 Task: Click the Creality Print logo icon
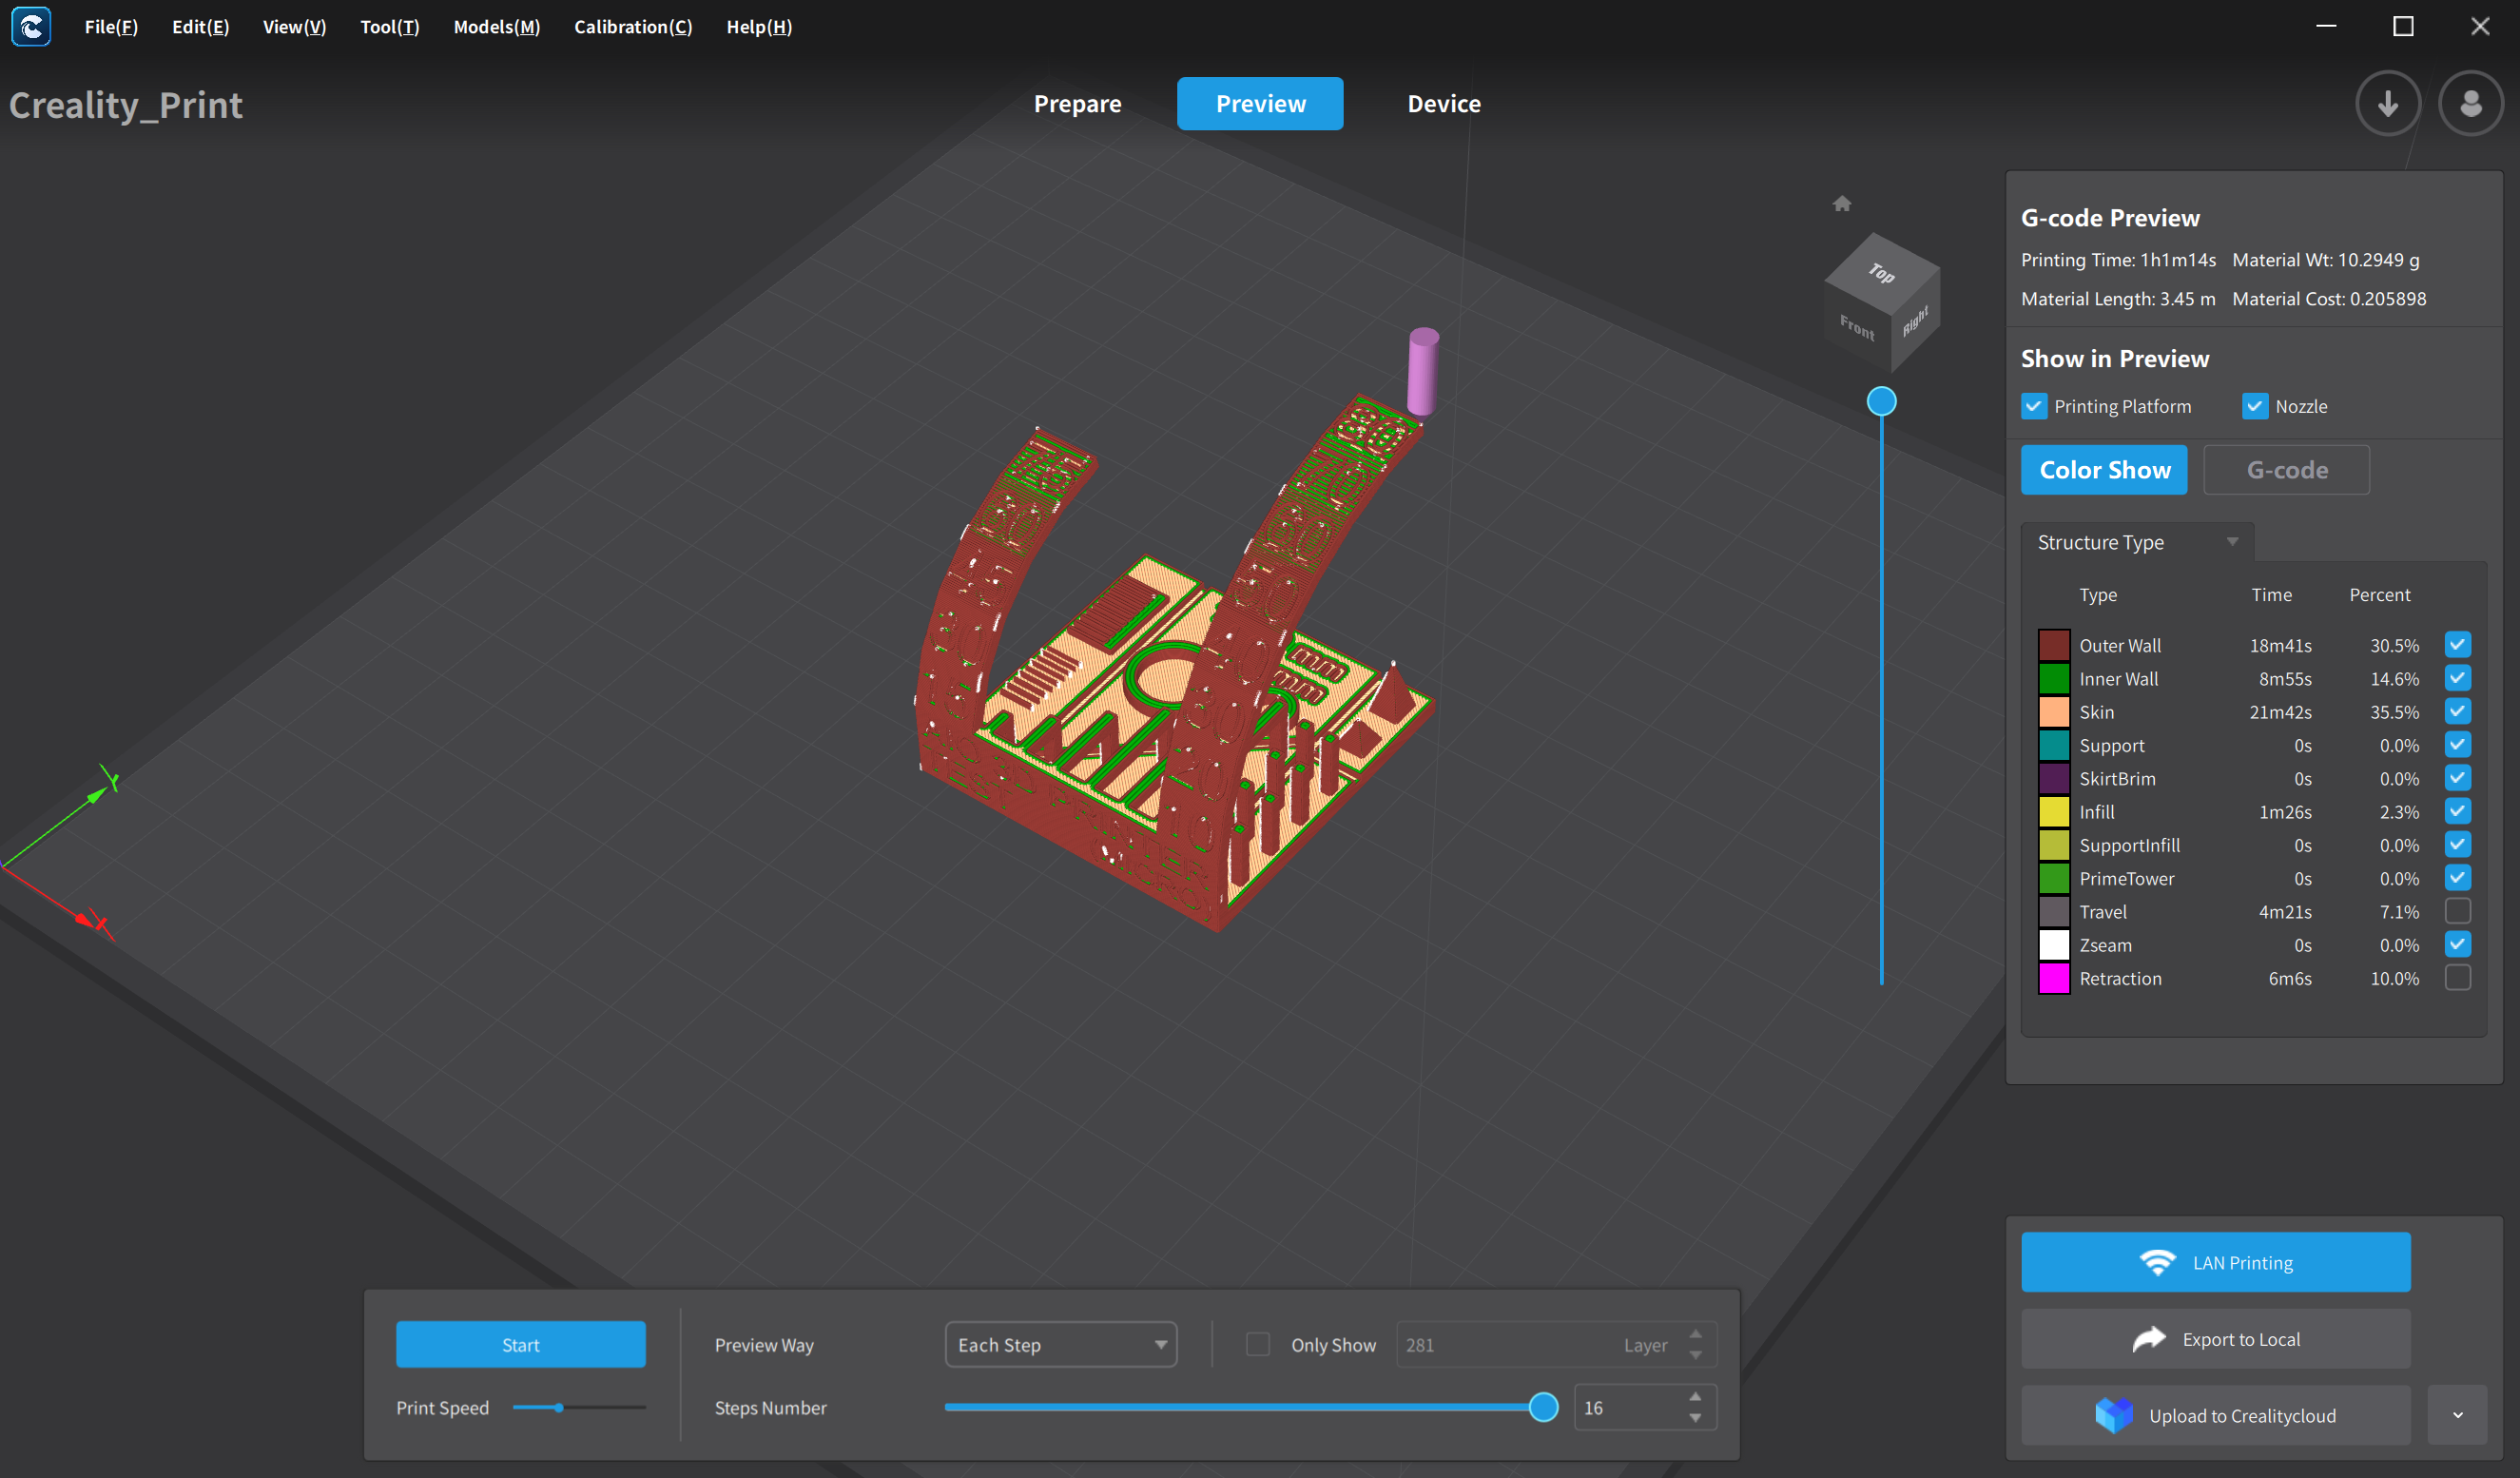[x=31, y=27]
